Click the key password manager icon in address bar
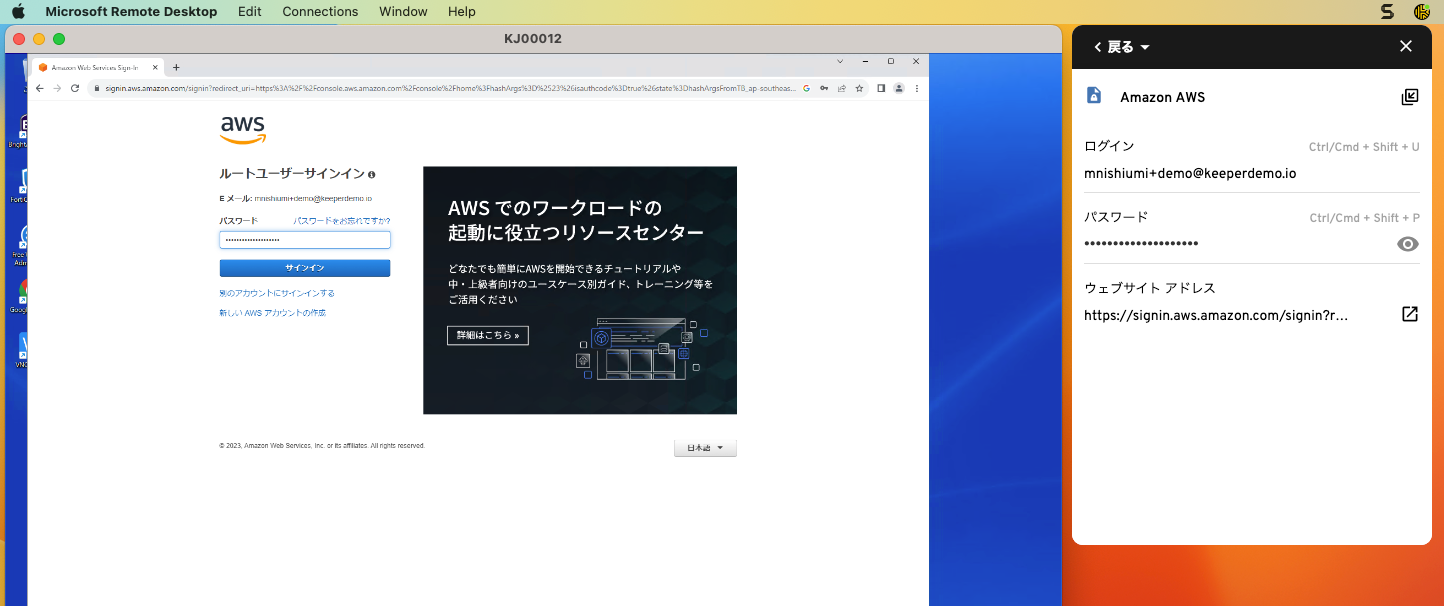1444x606 pixels. [824, 88]
